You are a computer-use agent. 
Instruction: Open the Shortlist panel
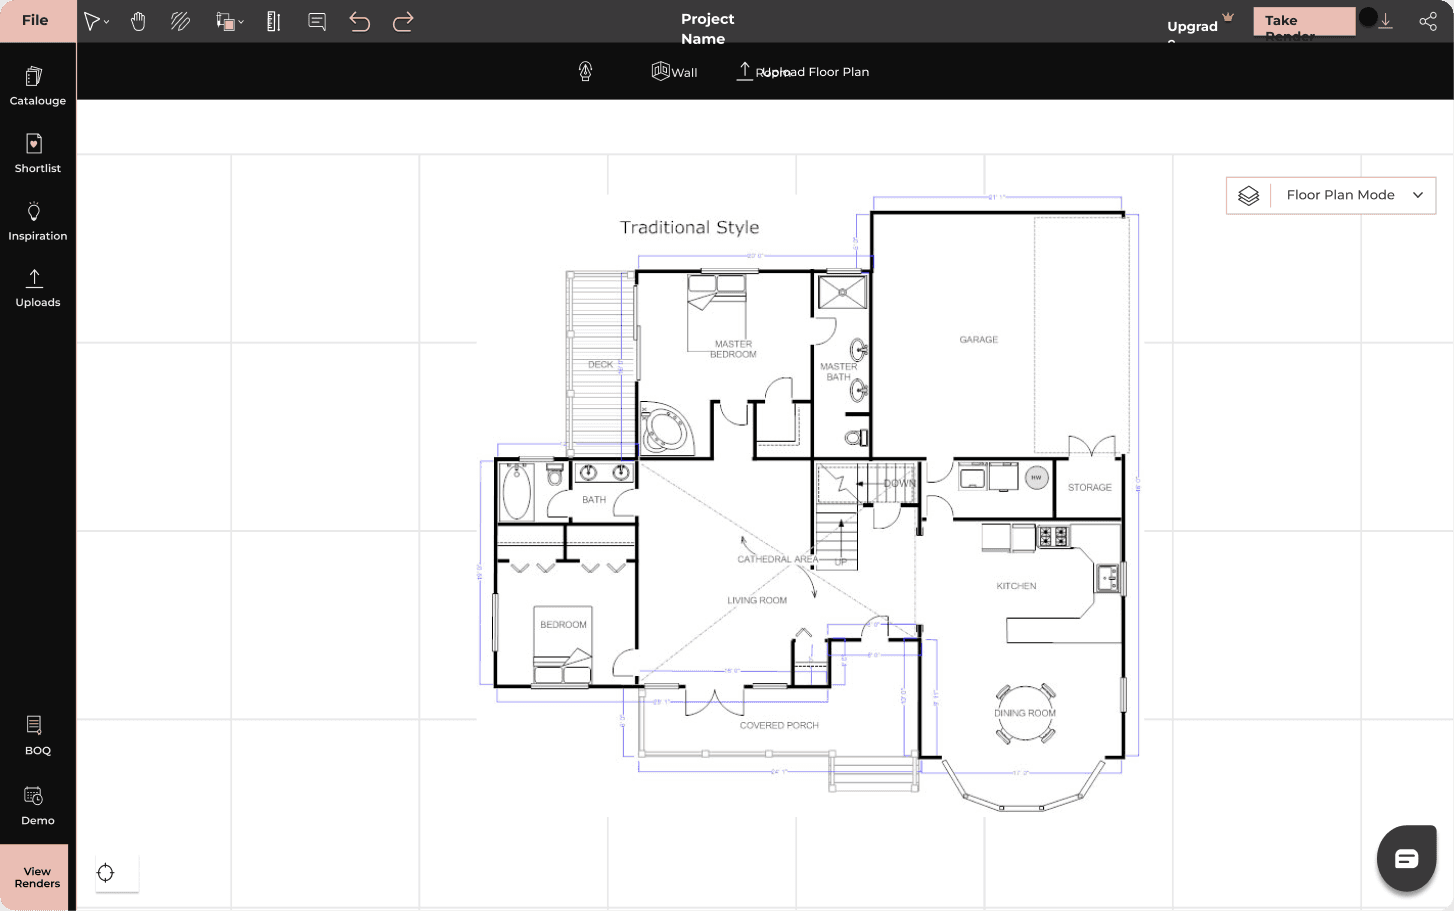point(38,154)
